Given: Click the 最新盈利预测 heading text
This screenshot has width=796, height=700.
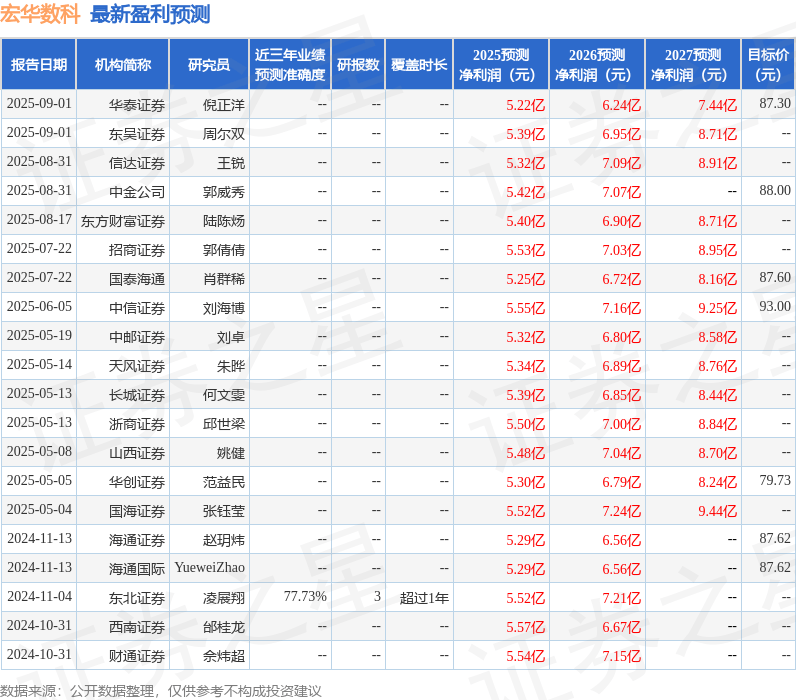Looking at the screenshot, I should pos(150,14).
